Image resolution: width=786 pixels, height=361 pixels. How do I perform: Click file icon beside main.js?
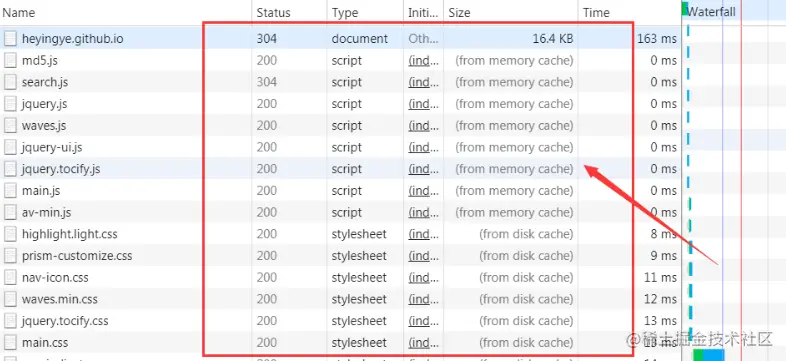10,191
